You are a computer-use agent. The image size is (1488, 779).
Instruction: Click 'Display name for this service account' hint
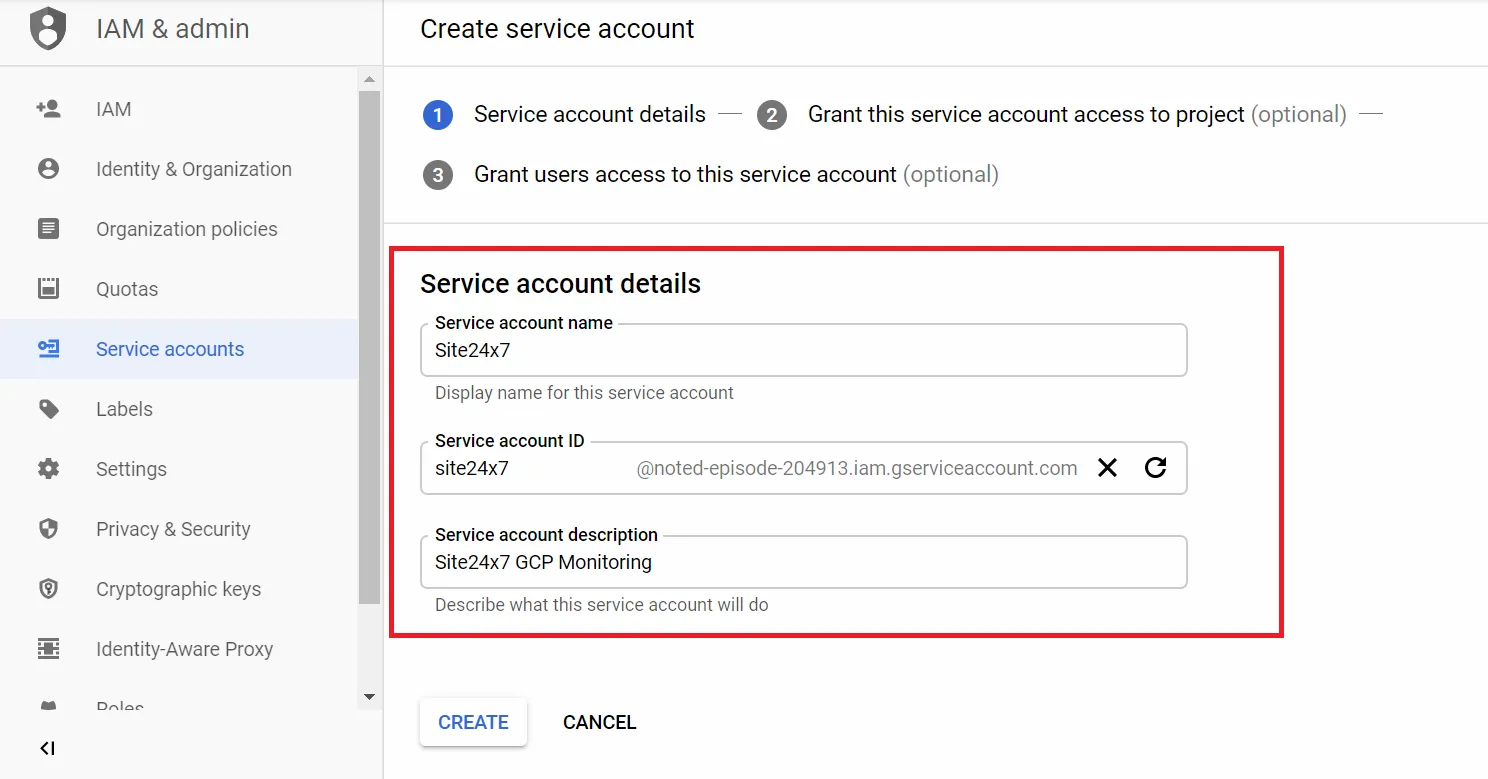[584, 393]
